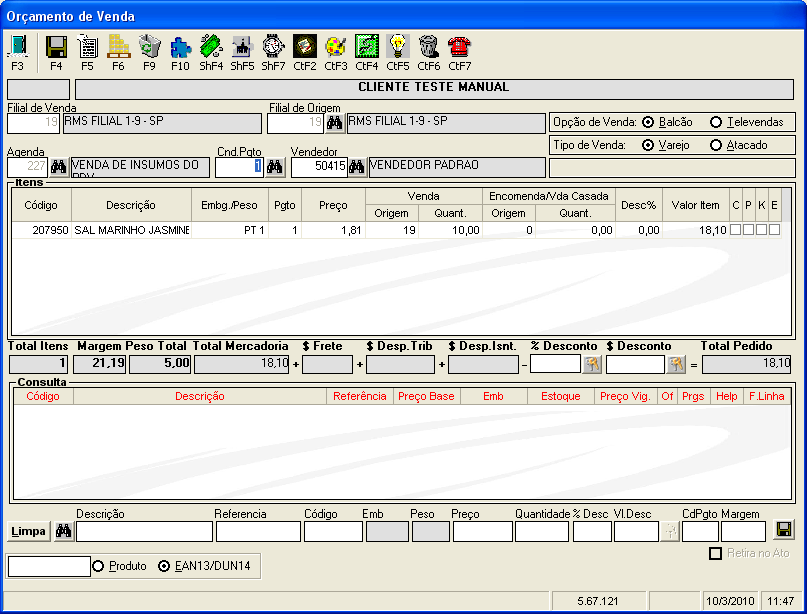Click the Cnd.Pgto input field
The height and width of the screenshot is (614, 807).
tap(239, 167)
